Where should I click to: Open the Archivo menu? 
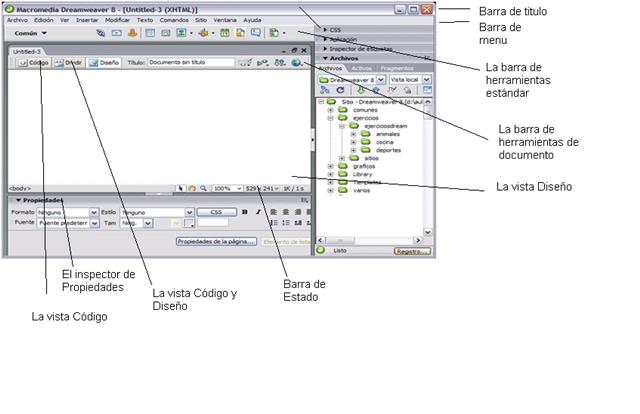[x=17, y=20]
